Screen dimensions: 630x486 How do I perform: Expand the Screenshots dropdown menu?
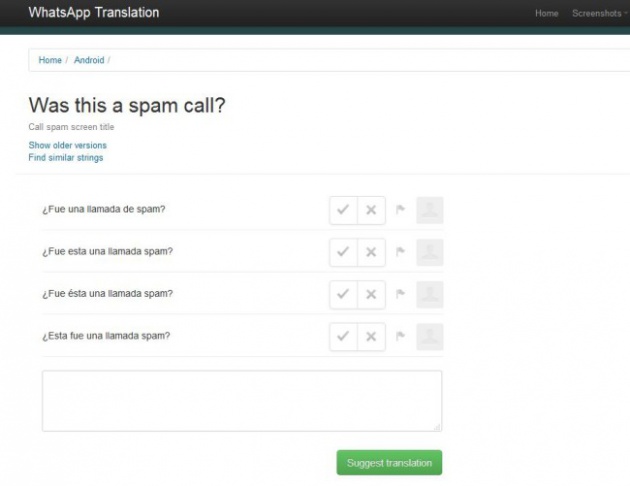pos(600,13)
